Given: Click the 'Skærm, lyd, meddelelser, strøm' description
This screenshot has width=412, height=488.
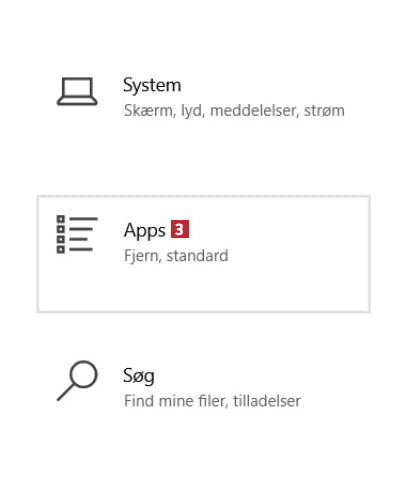Looking at the screenshot, I should [x=234, y=110].
